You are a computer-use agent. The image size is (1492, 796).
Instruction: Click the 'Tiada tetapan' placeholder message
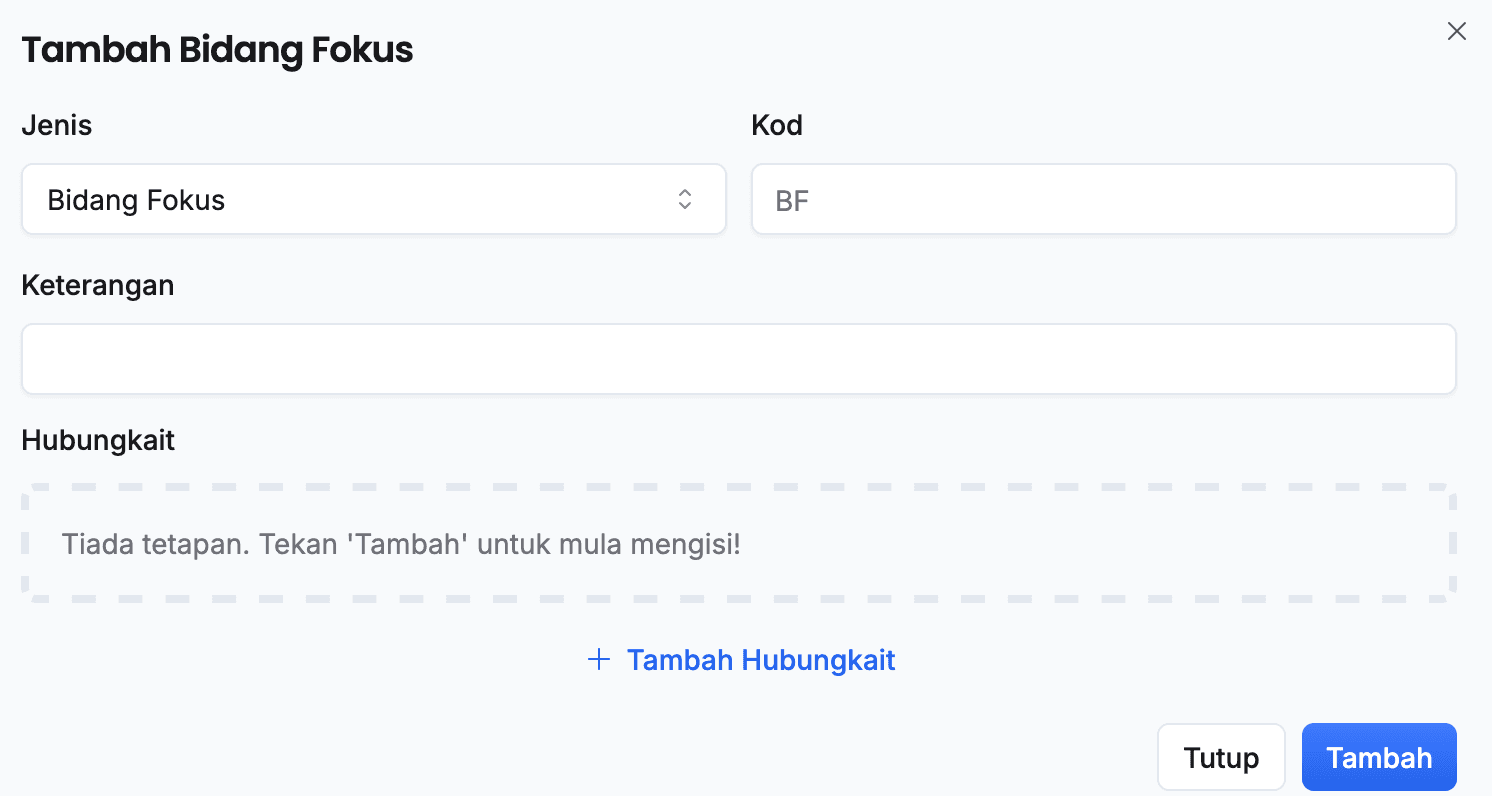(400, 545)
